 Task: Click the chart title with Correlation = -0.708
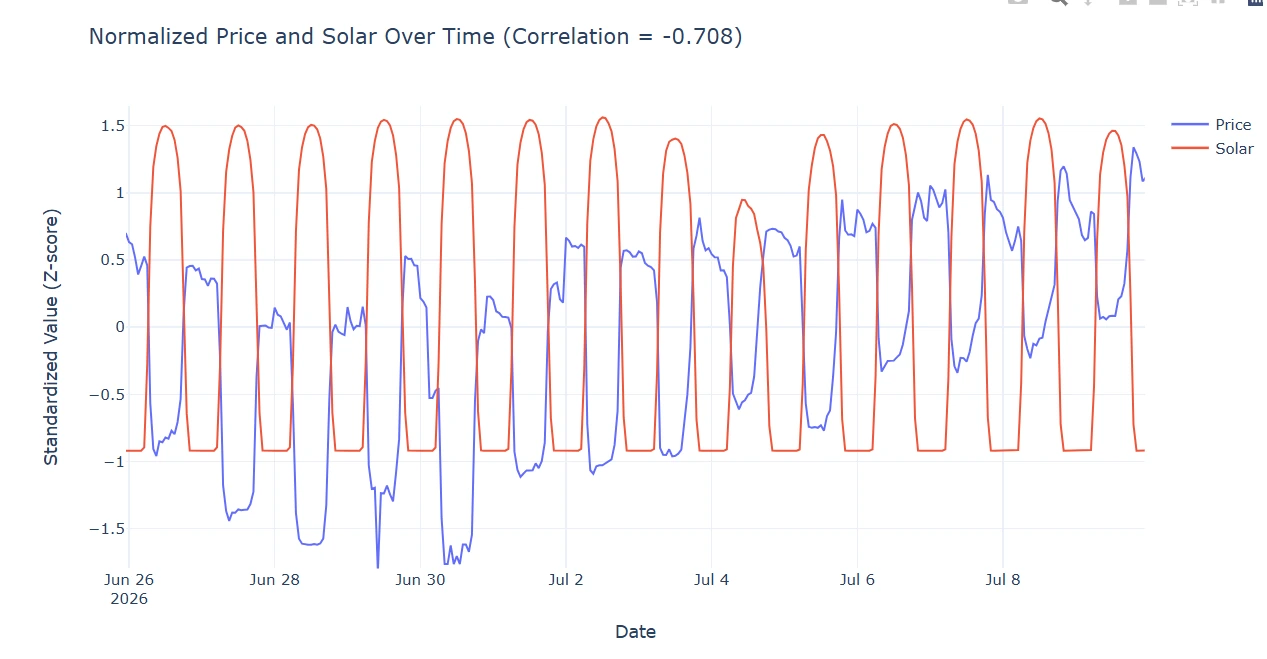pos(416,37)
